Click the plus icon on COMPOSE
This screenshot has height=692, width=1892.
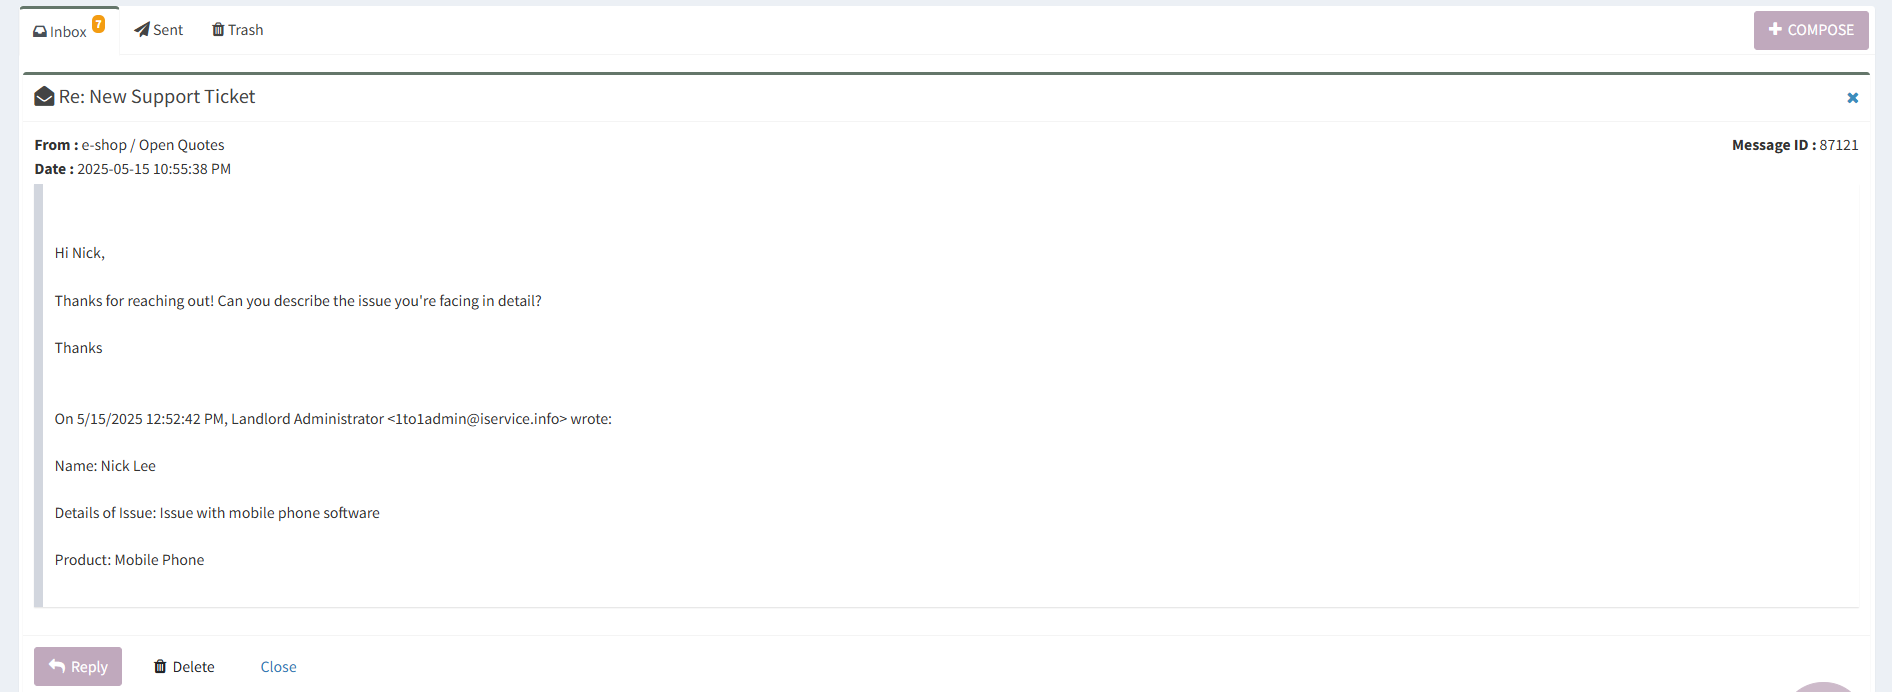pos(1776,30)
